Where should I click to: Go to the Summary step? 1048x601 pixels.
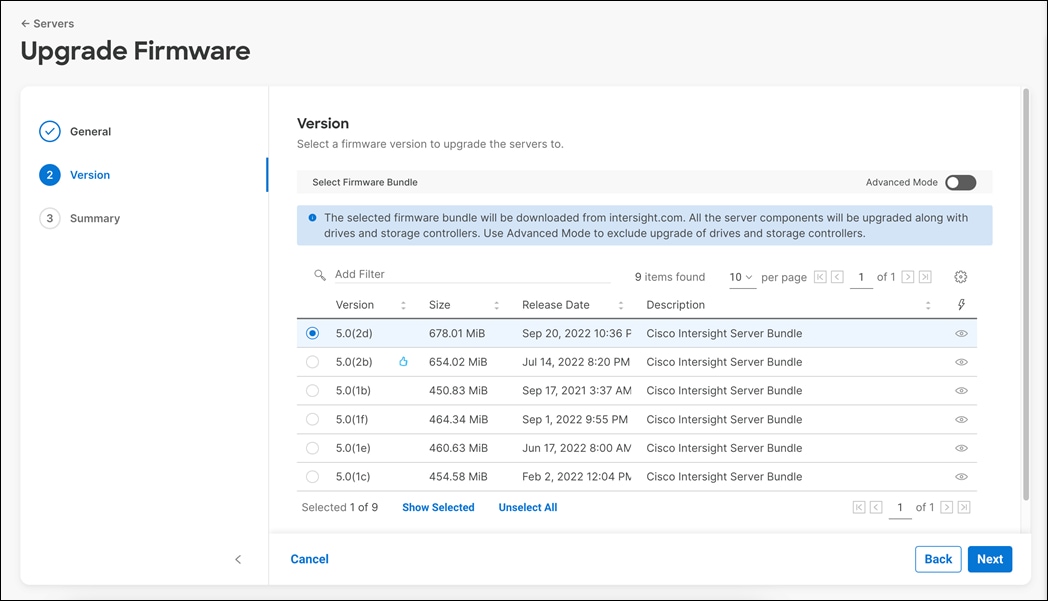tap(96, 218)
